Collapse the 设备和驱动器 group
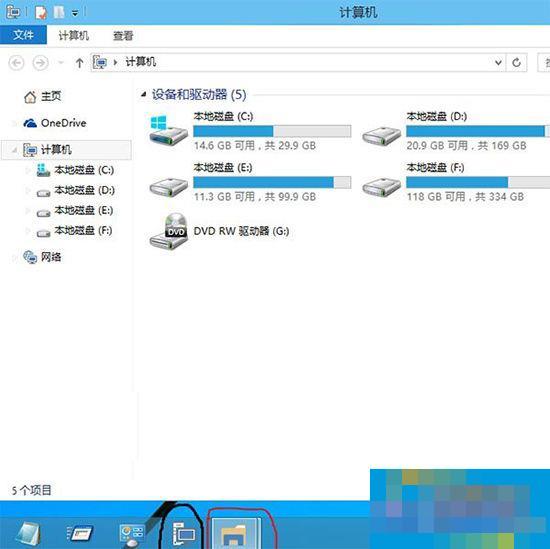This screenshot has width=550, height=549. tap(143, 94)
